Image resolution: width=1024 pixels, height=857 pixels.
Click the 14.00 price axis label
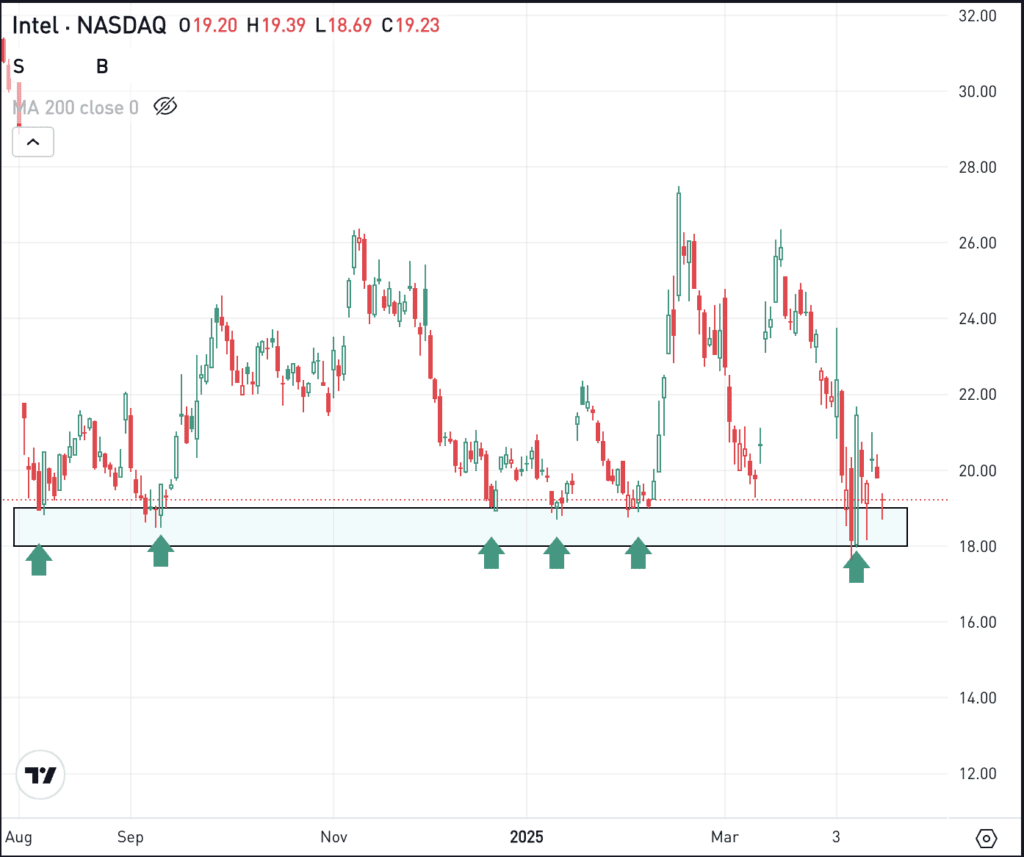977,698
